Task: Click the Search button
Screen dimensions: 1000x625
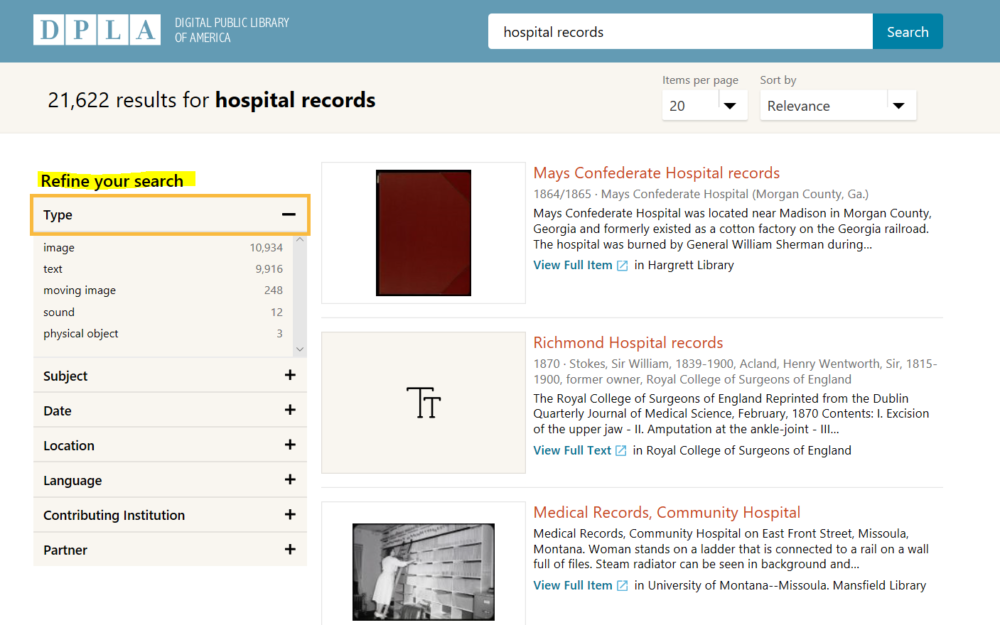Action: click(x=907, y=31)
